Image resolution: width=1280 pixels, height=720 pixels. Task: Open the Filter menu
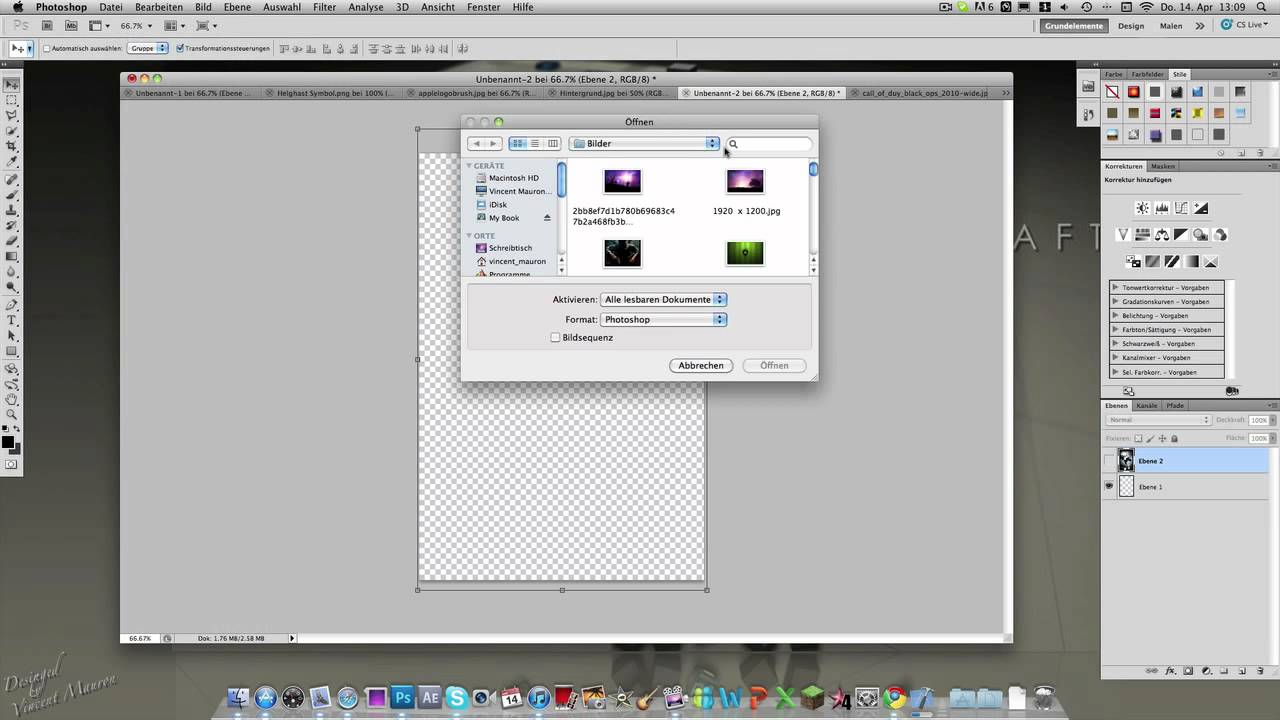(324, 7)
